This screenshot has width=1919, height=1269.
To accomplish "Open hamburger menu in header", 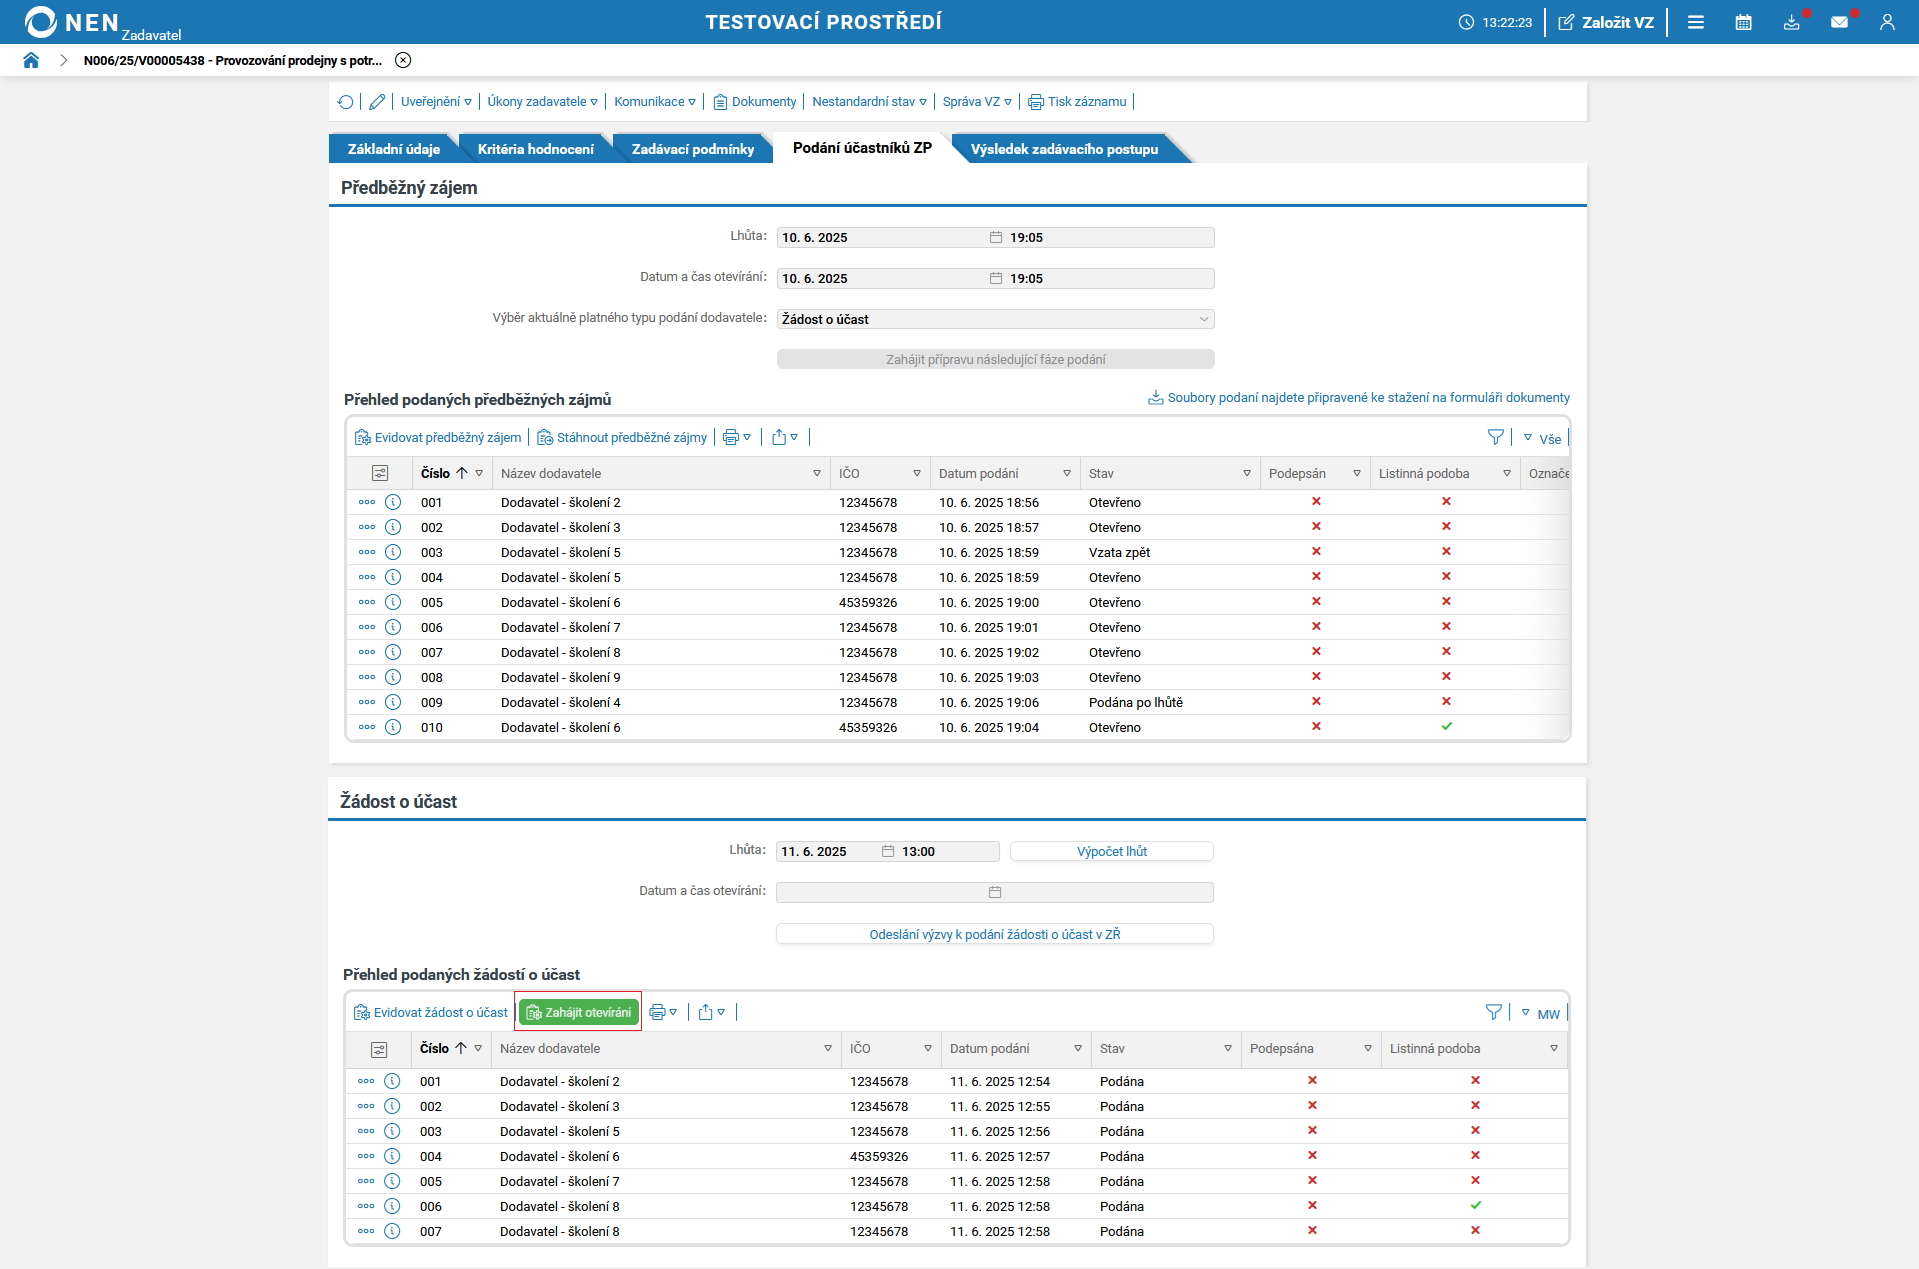I will coord(1696,22).
